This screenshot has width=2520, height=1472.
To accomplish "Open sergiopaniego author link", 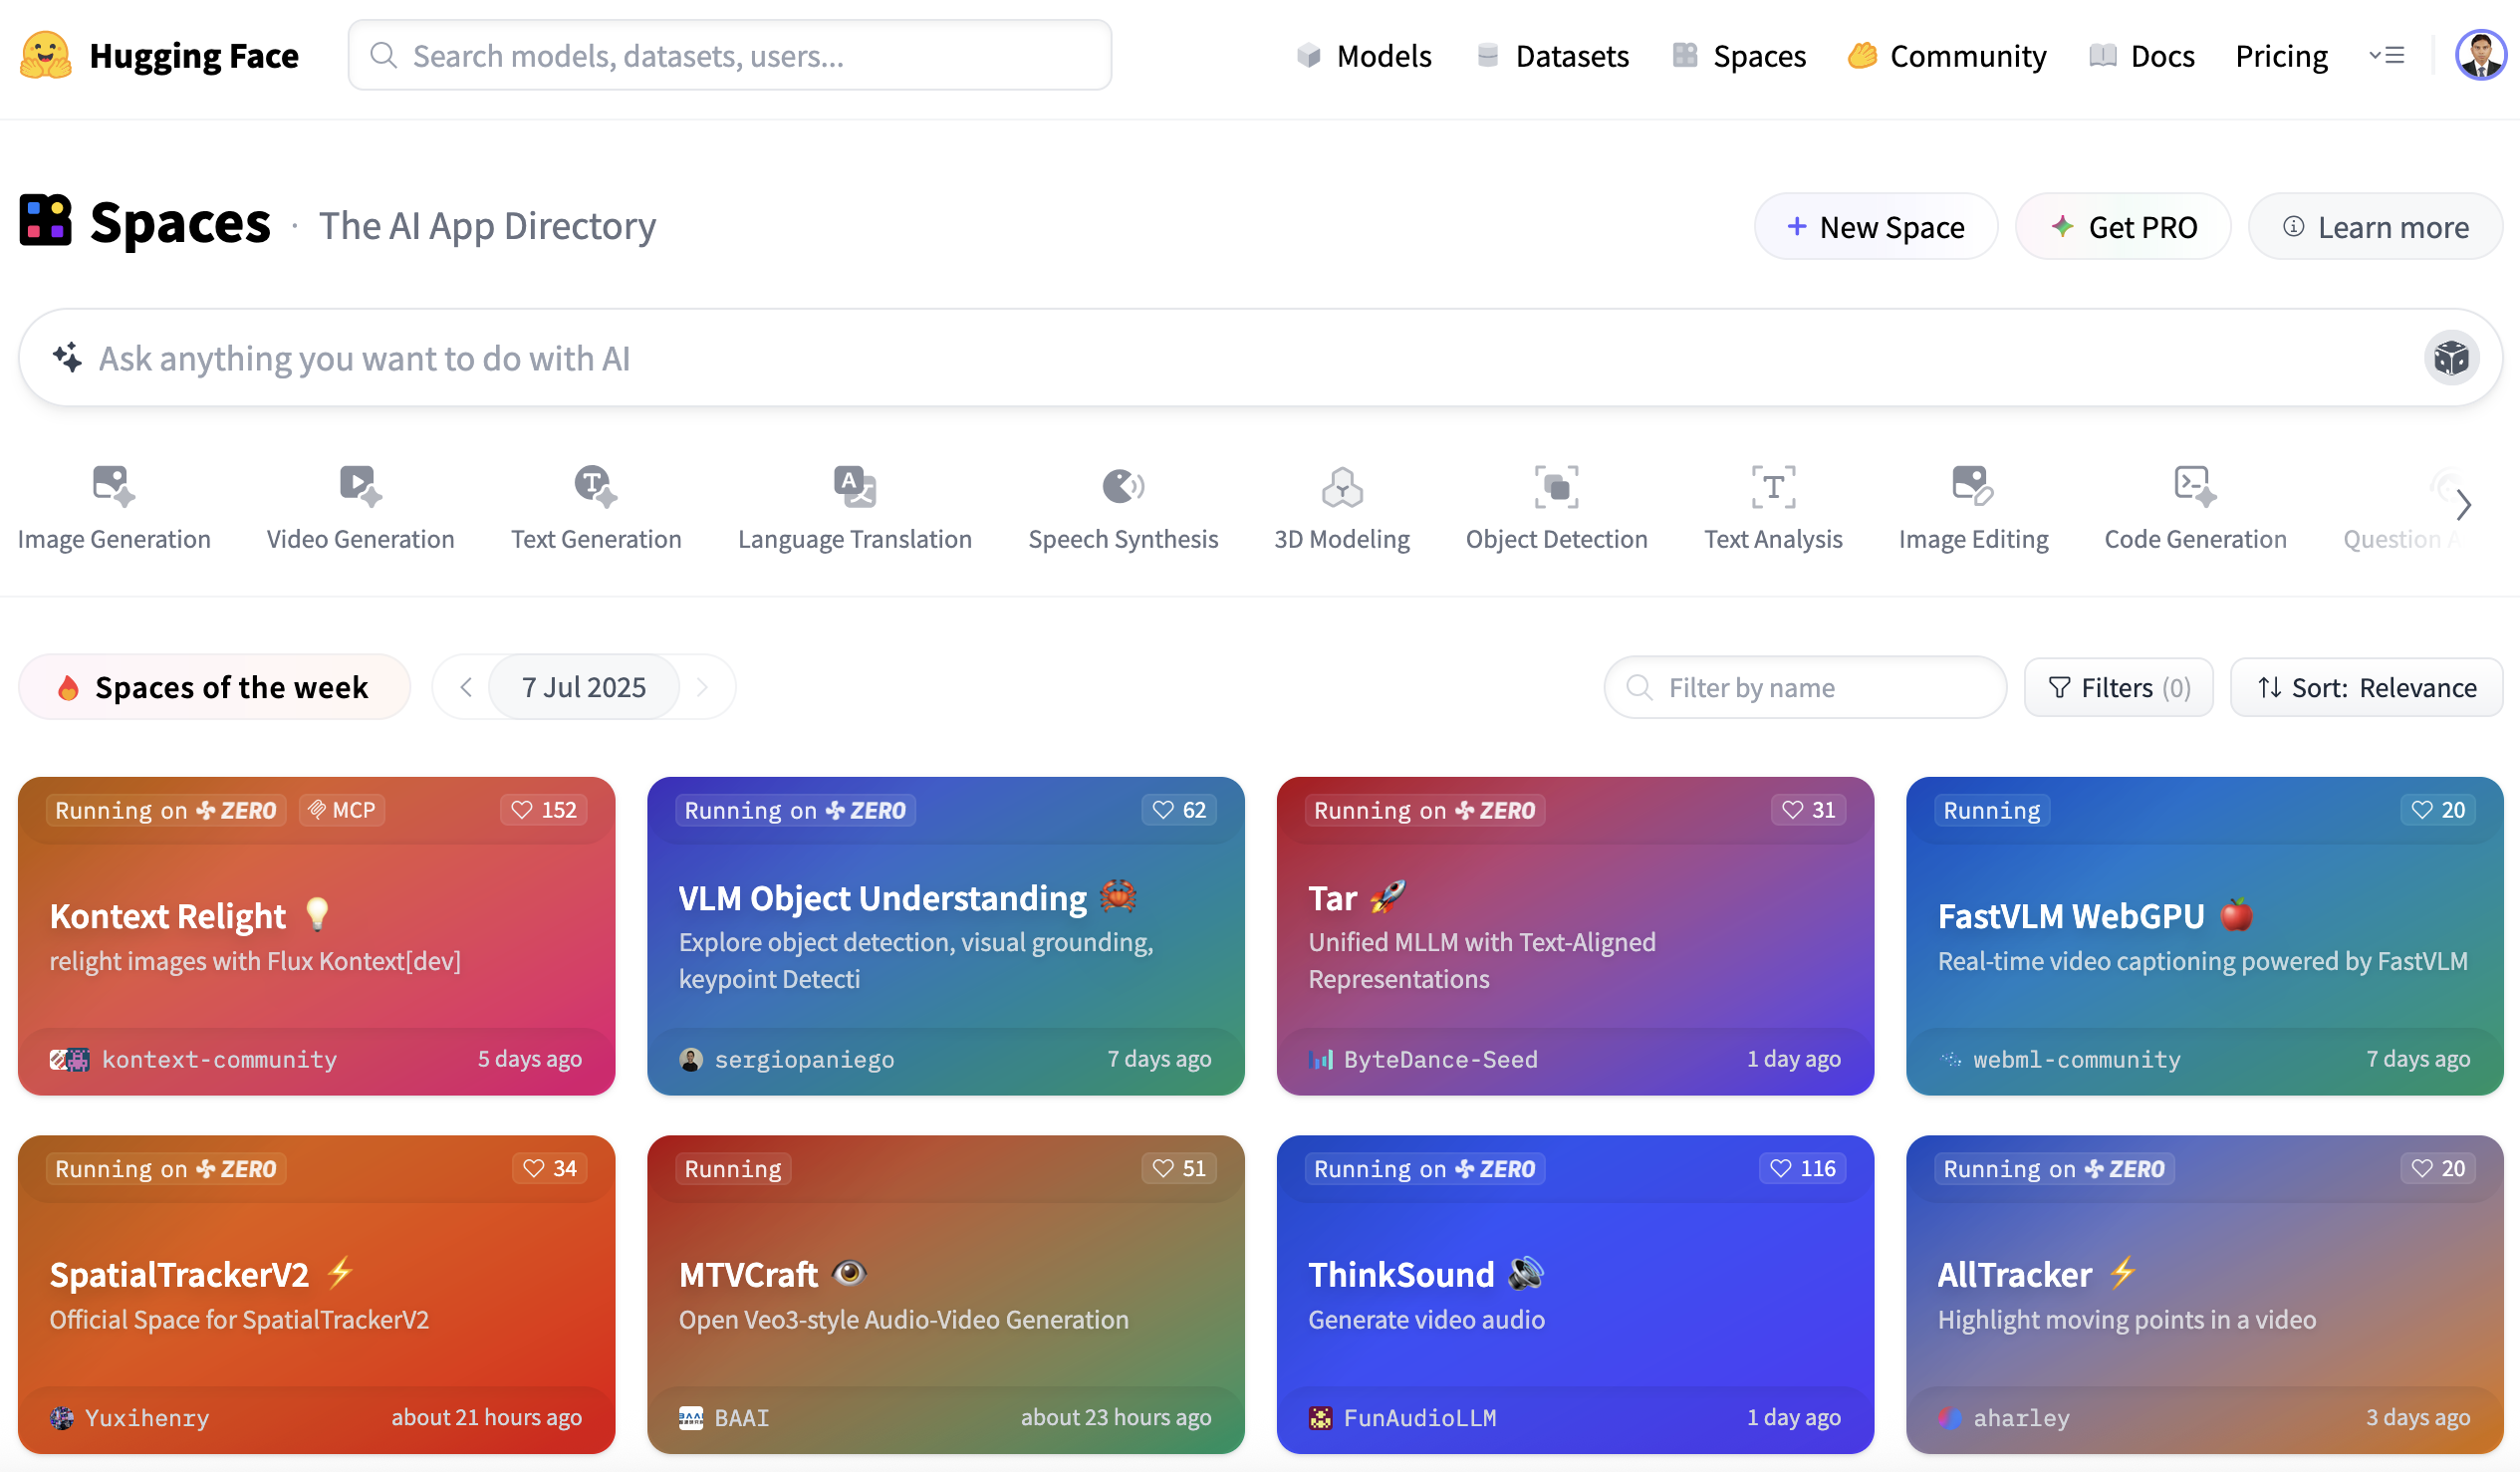I will (x=804, y=1060).
